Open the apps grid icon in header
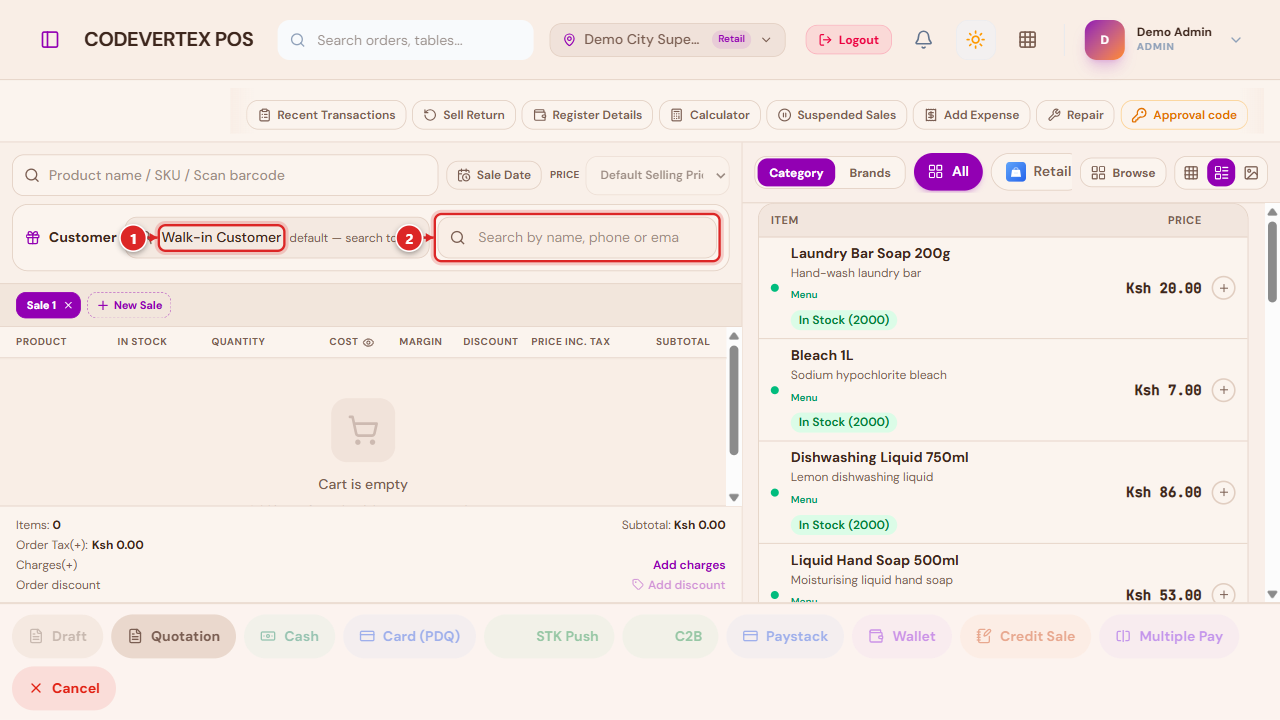The height and width of the screenshot is (720, 1280). [x=1027, y=40]
